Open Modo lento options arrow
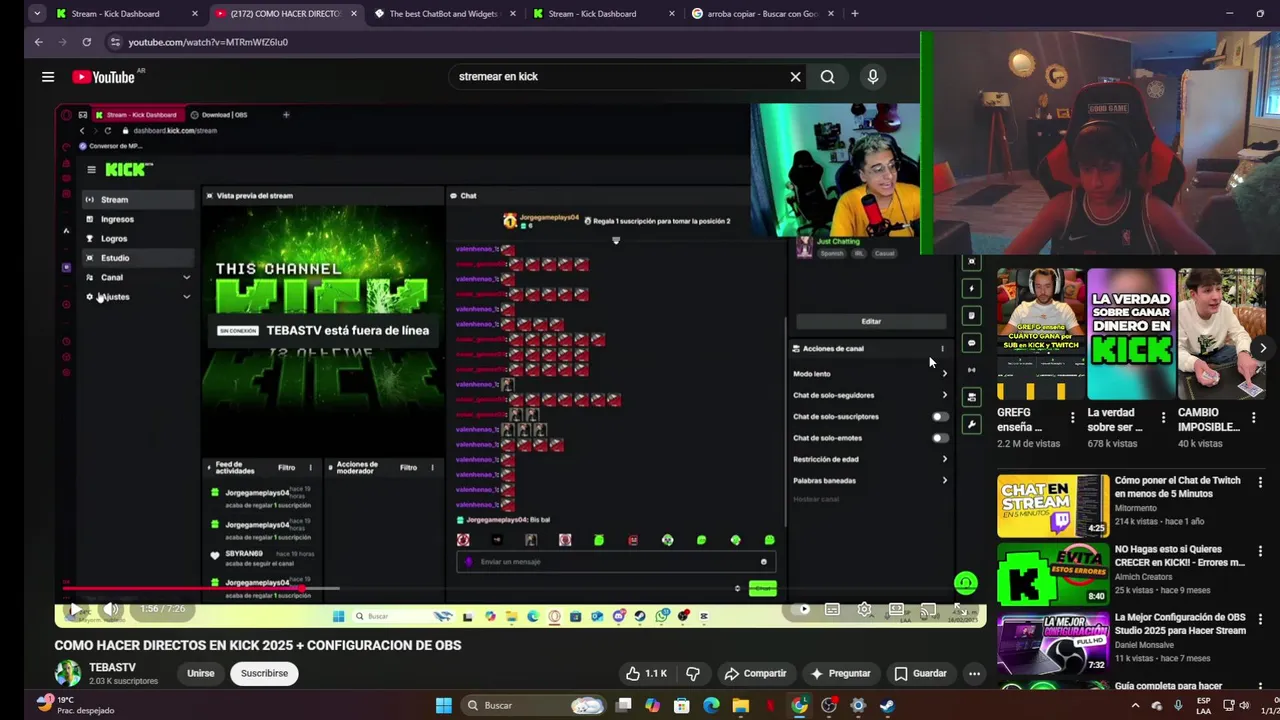 (944, 374)
